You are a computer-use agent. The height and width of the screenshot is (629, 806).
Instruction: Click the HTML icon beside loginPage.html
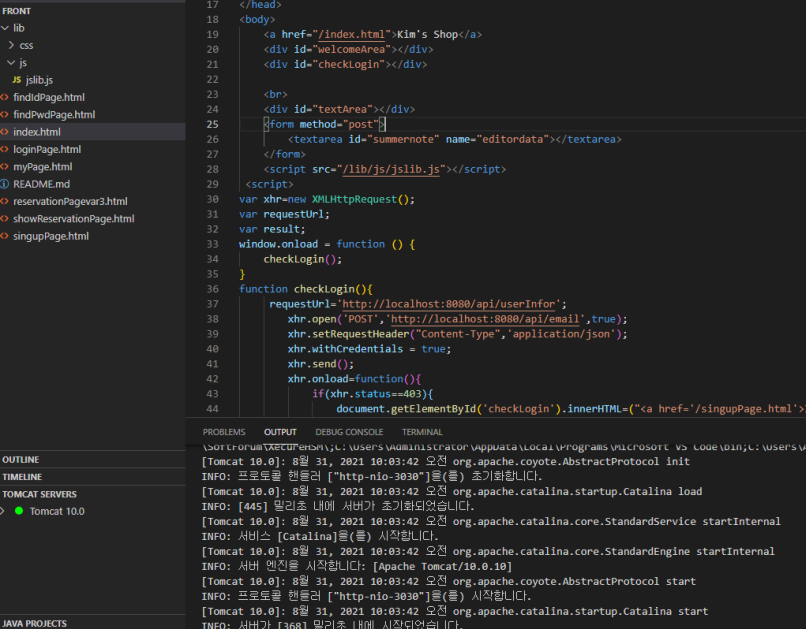coord(5,150)
